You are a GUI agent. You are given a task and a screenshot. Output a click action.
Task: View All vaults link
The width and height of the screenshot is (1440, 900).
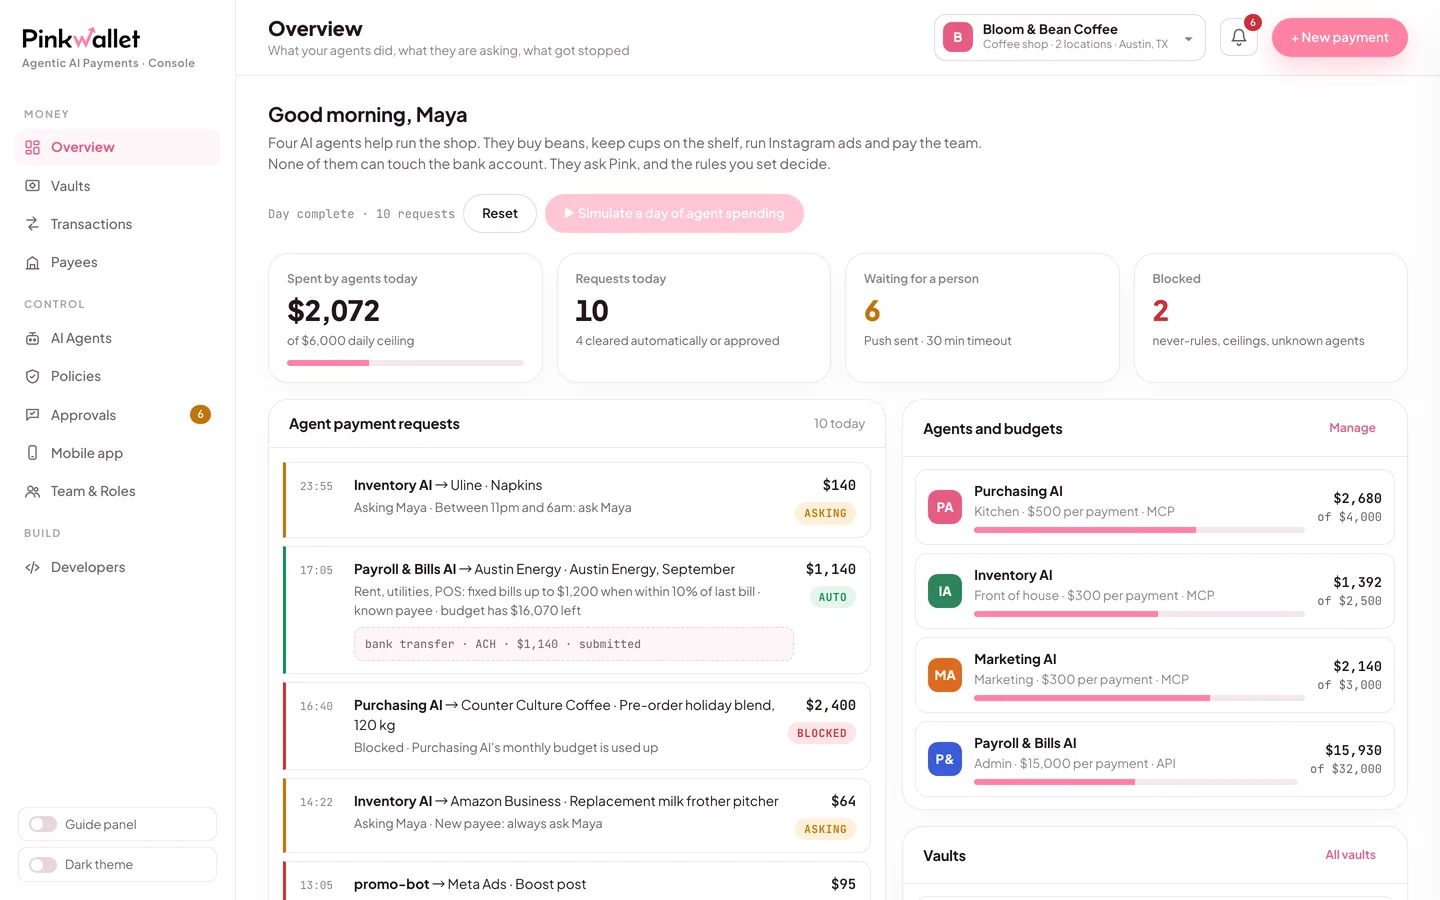[1350, 855]
